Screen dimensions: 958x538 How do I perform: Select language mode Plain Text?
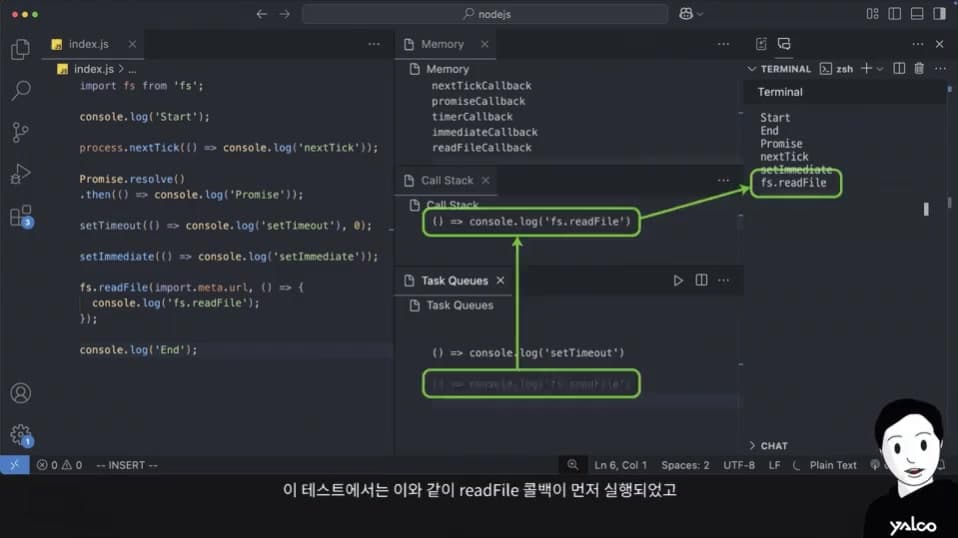[833, 465]
